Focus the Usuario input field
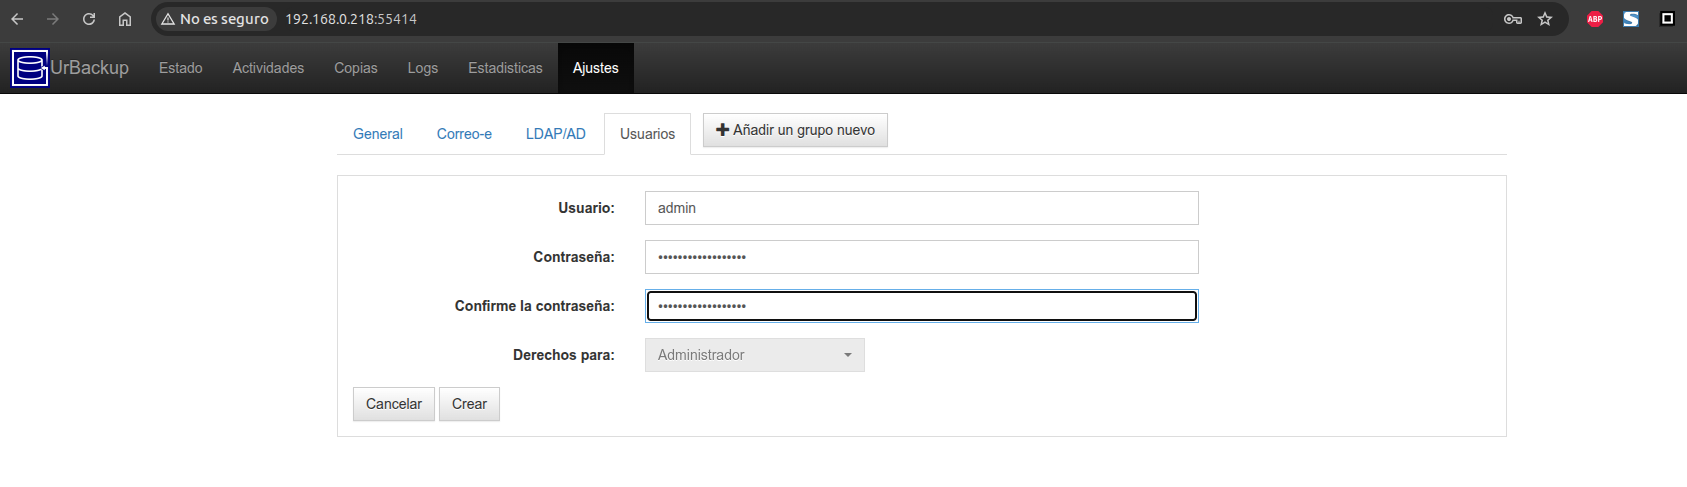 click(x=921, y=208)
